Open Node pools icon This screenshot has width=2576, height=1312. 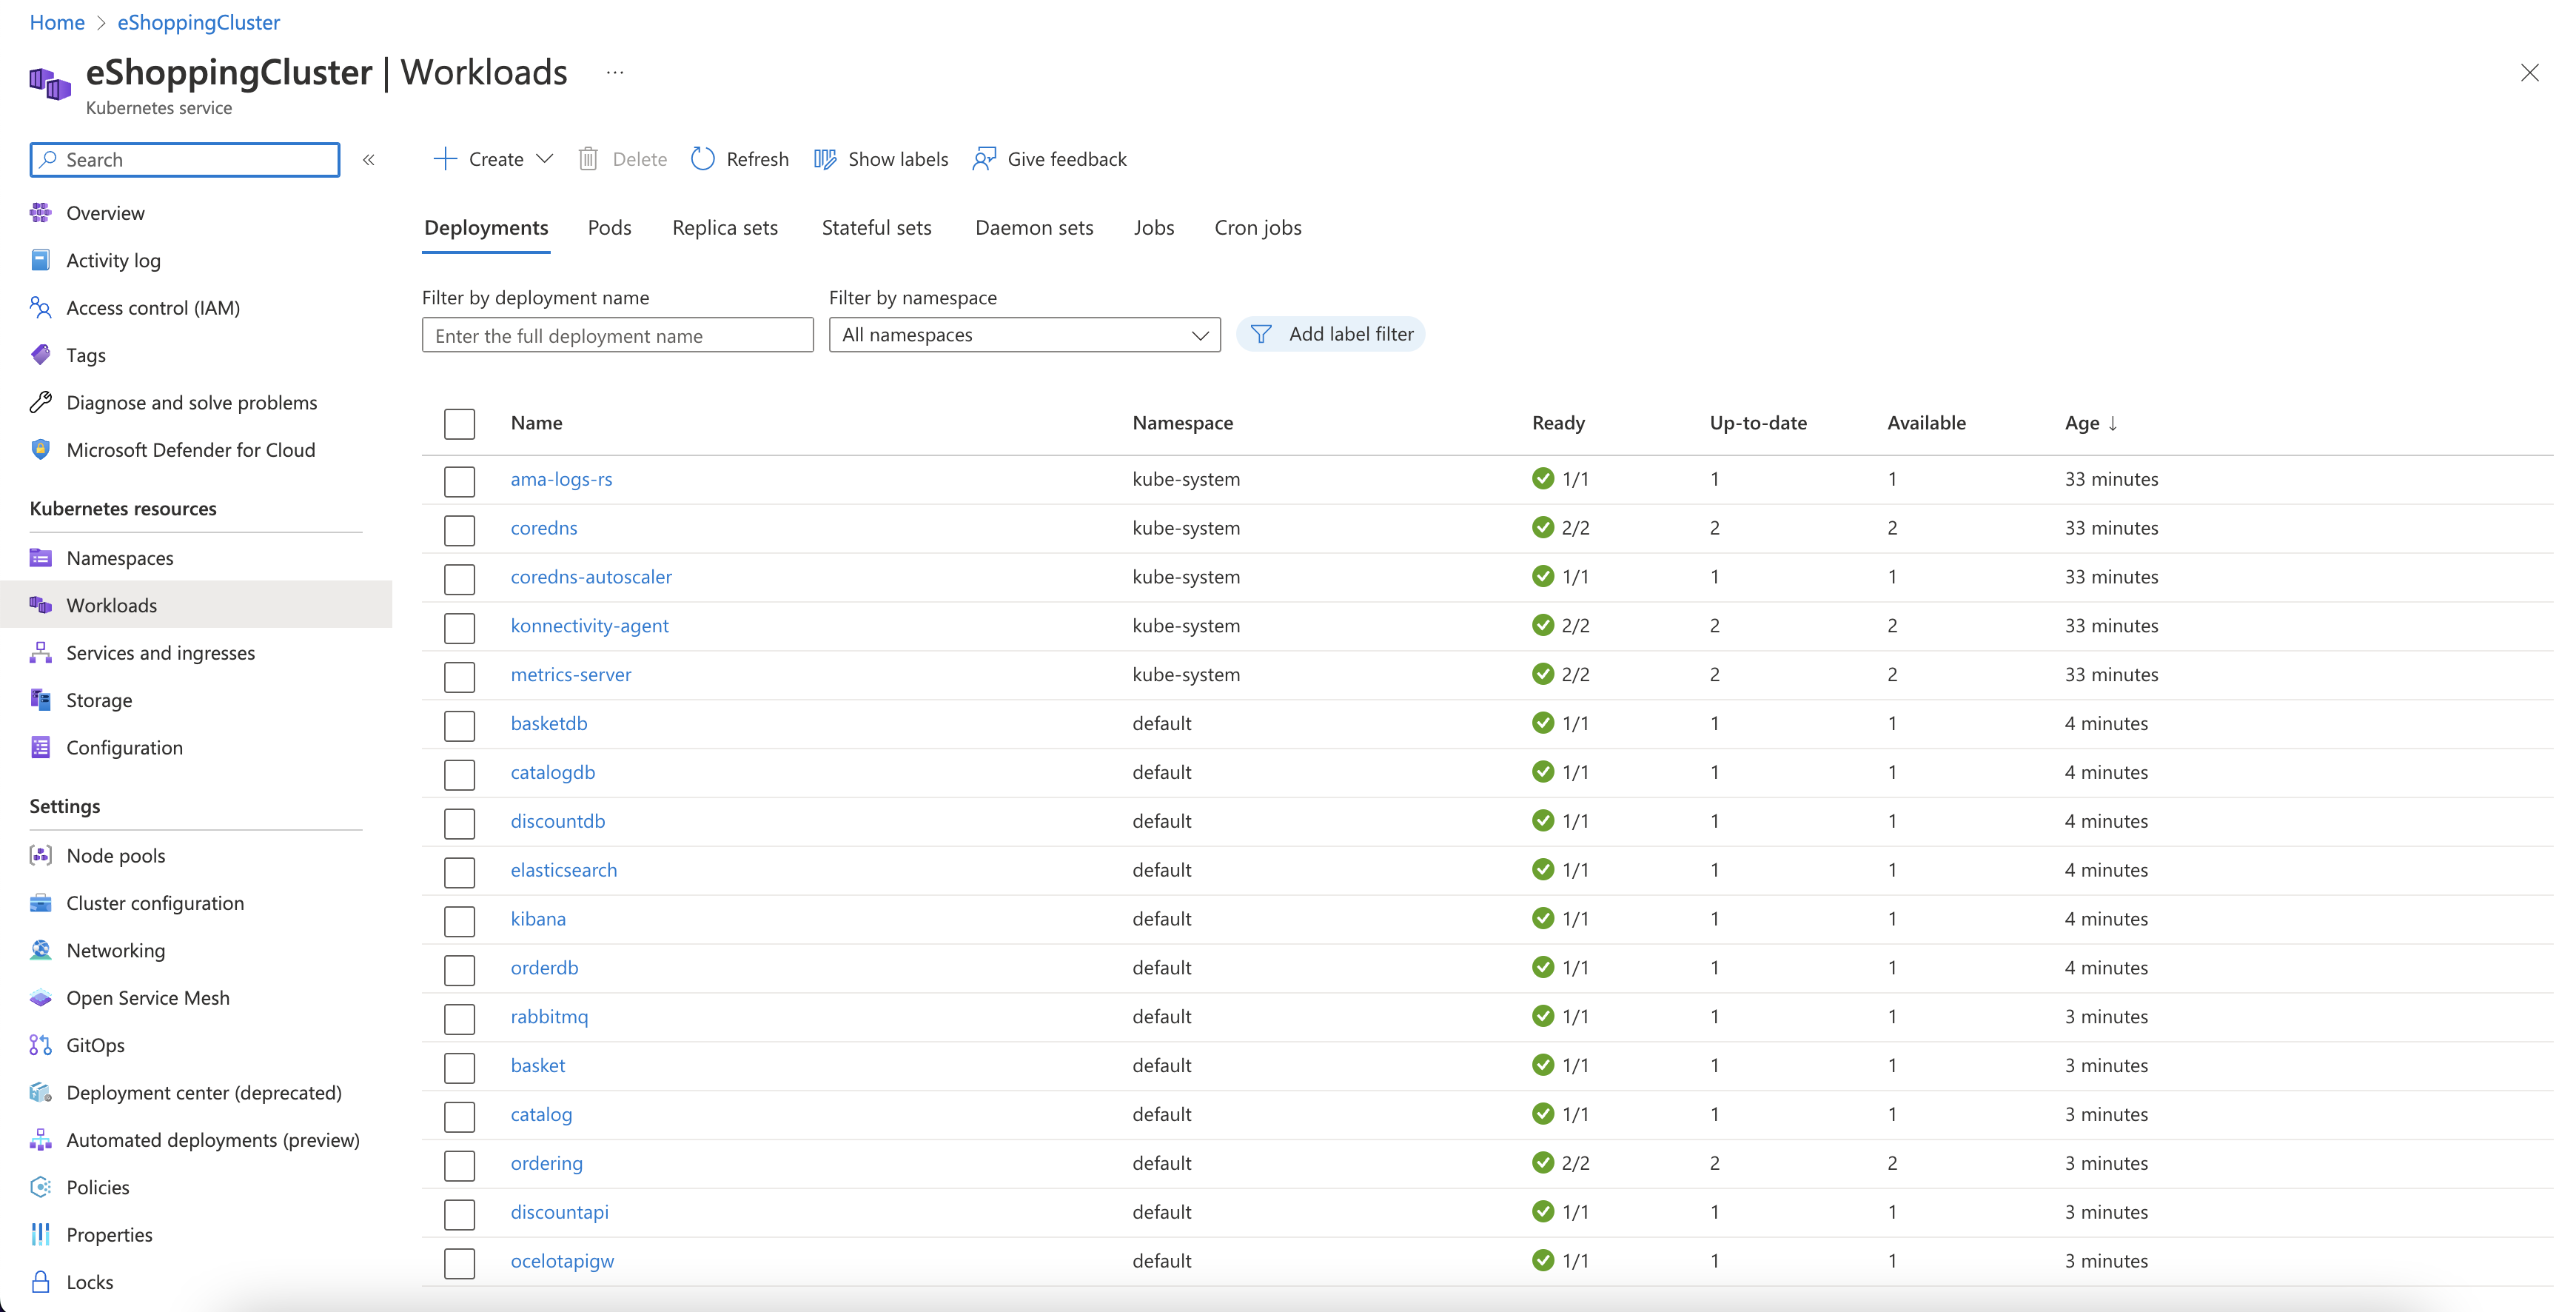[40, 855]
